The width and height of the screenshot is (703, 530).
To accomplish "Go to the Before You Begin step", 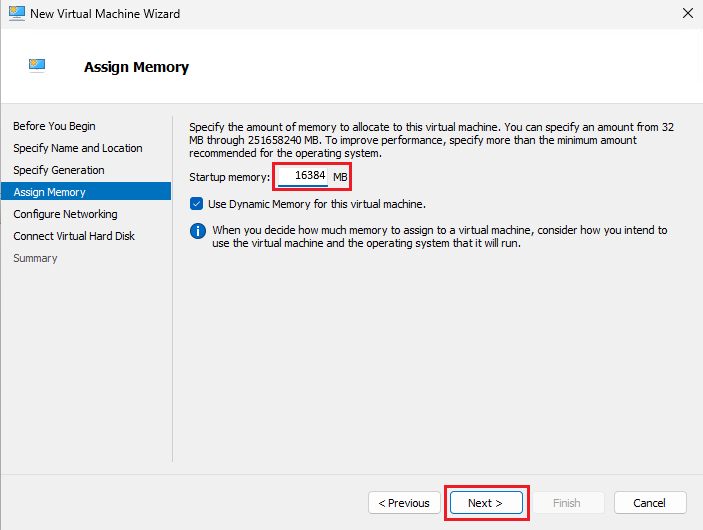I will coord(54,126).
